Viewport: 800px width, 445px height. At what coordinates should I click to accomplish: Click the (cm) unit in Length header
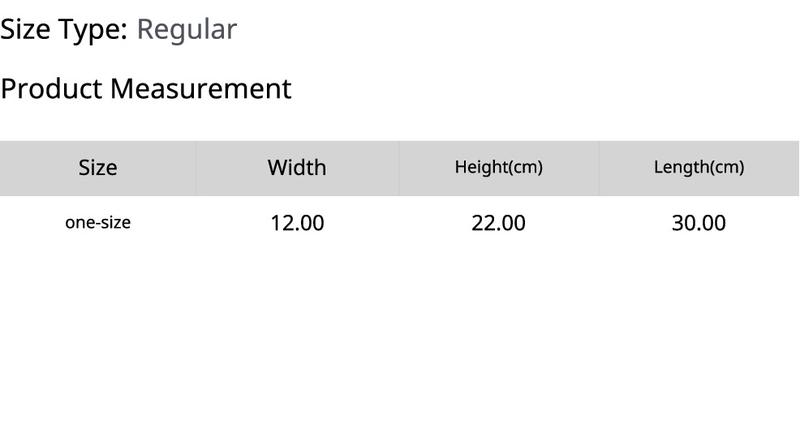(728, 167)
